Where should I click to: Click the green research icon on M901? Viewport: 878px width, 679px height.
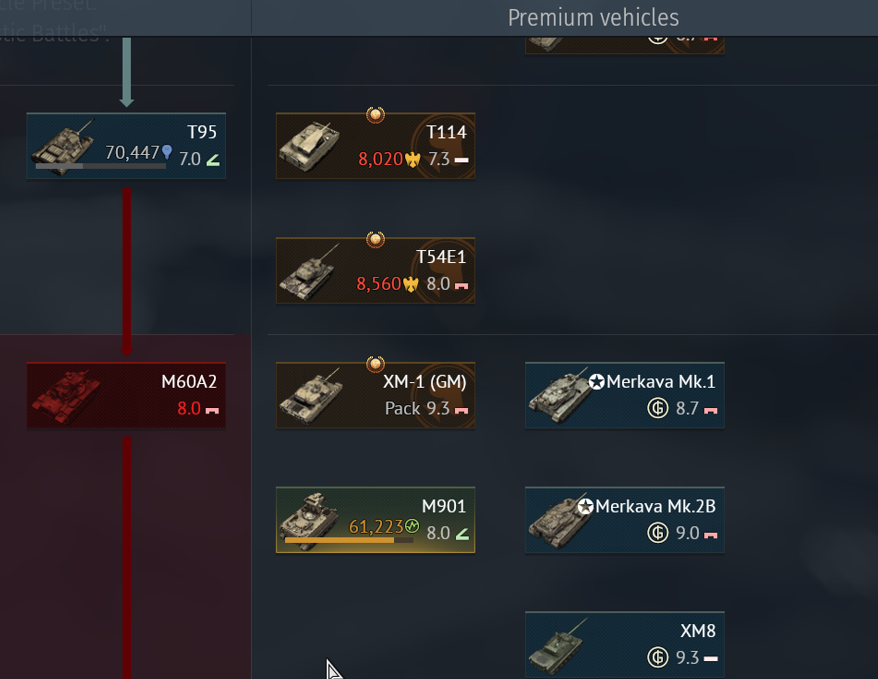coord(412,526)
